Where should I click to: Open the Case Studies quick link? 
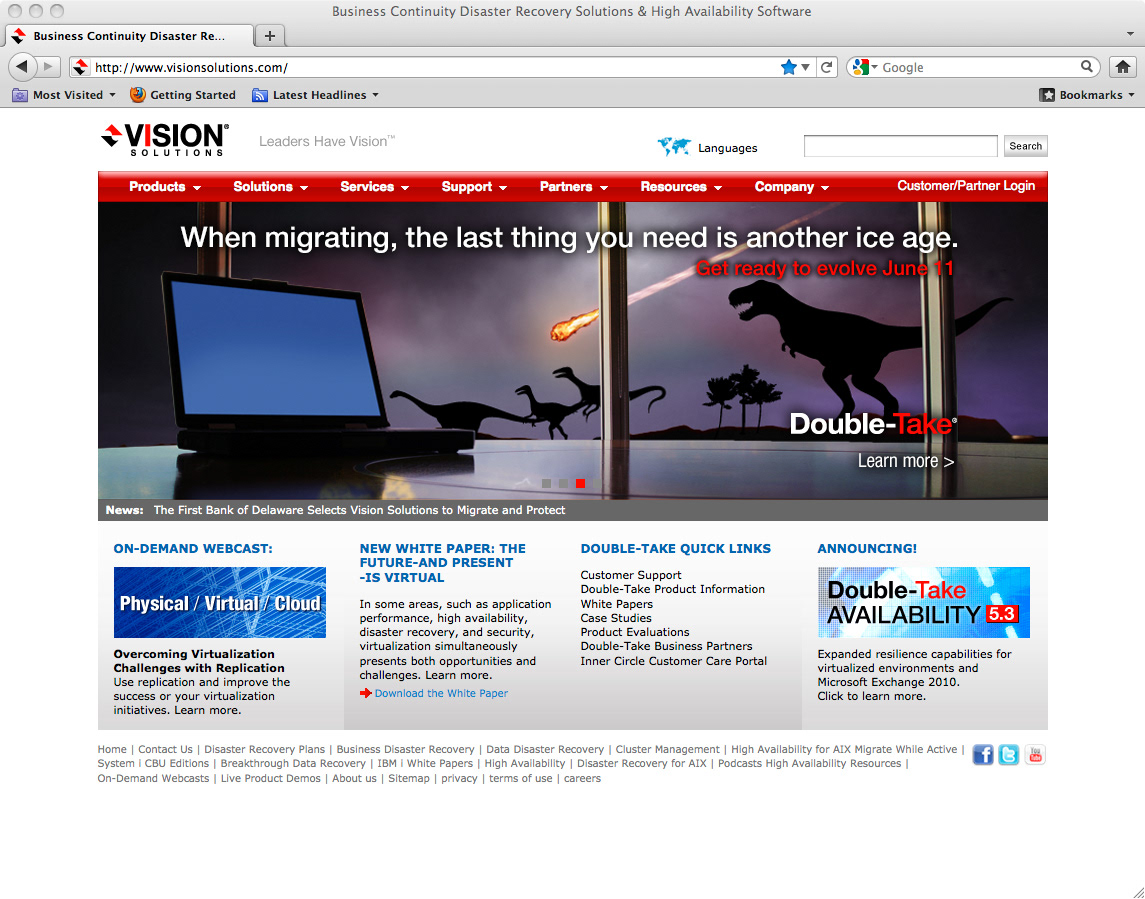[616, 618]
